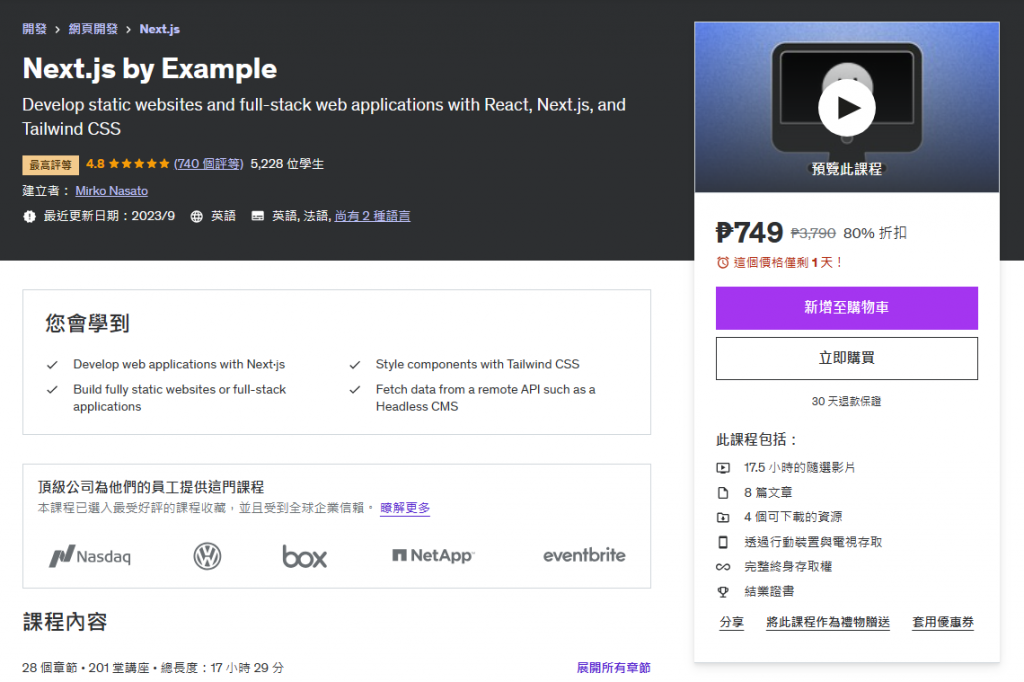The width and height of the screenshot is (1024, 682).
Task: Add course with 新增至購物車 button
Action: pyautogui.click(x=846, y=308)
